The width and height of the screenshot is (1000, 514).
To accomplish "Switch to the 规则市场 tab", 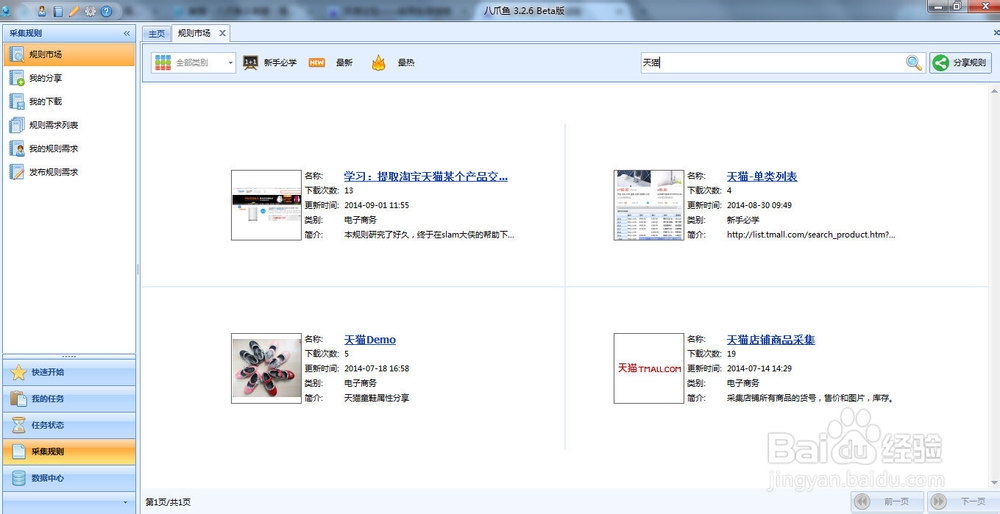I will click(x=194, y=33).
